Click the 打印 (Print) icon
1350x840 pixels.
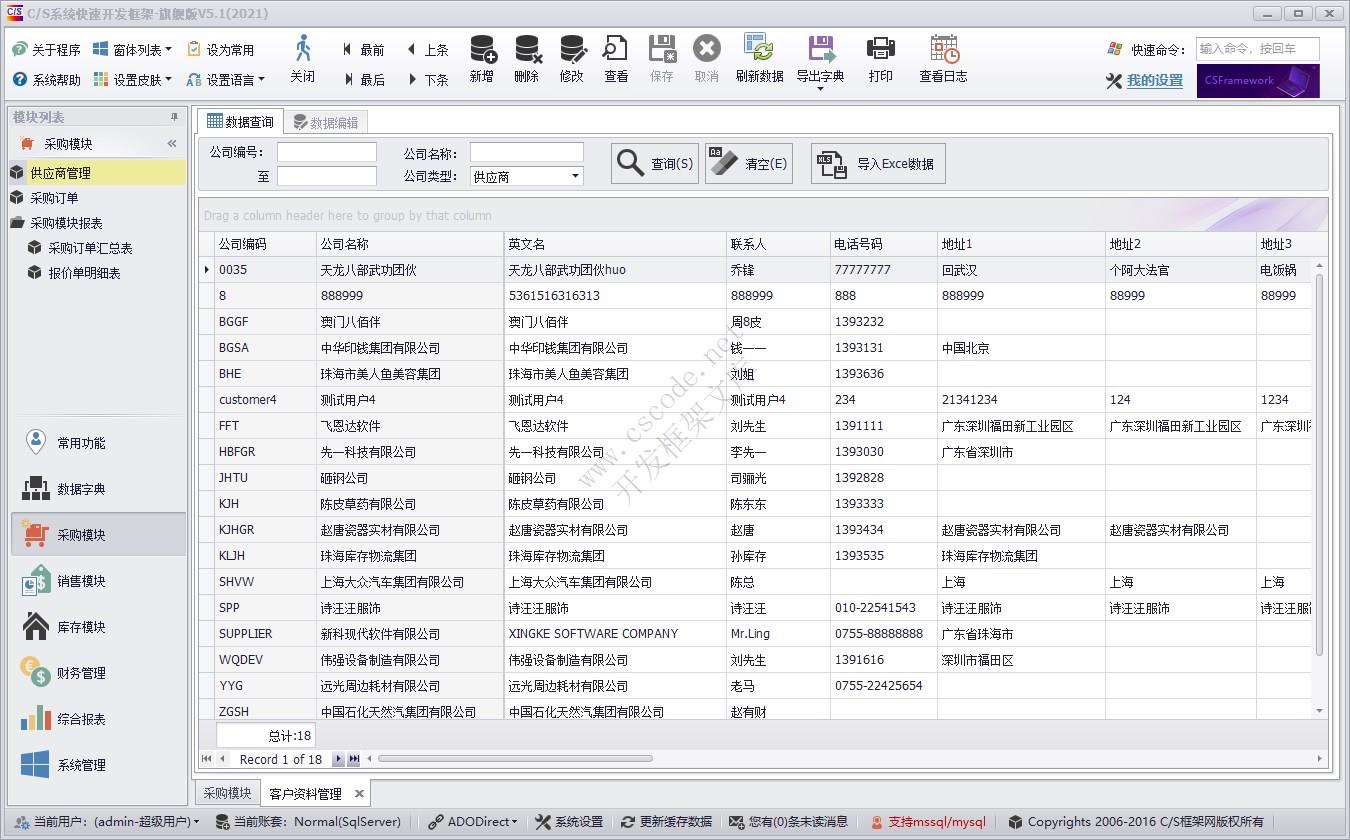(x=880, y=61)
